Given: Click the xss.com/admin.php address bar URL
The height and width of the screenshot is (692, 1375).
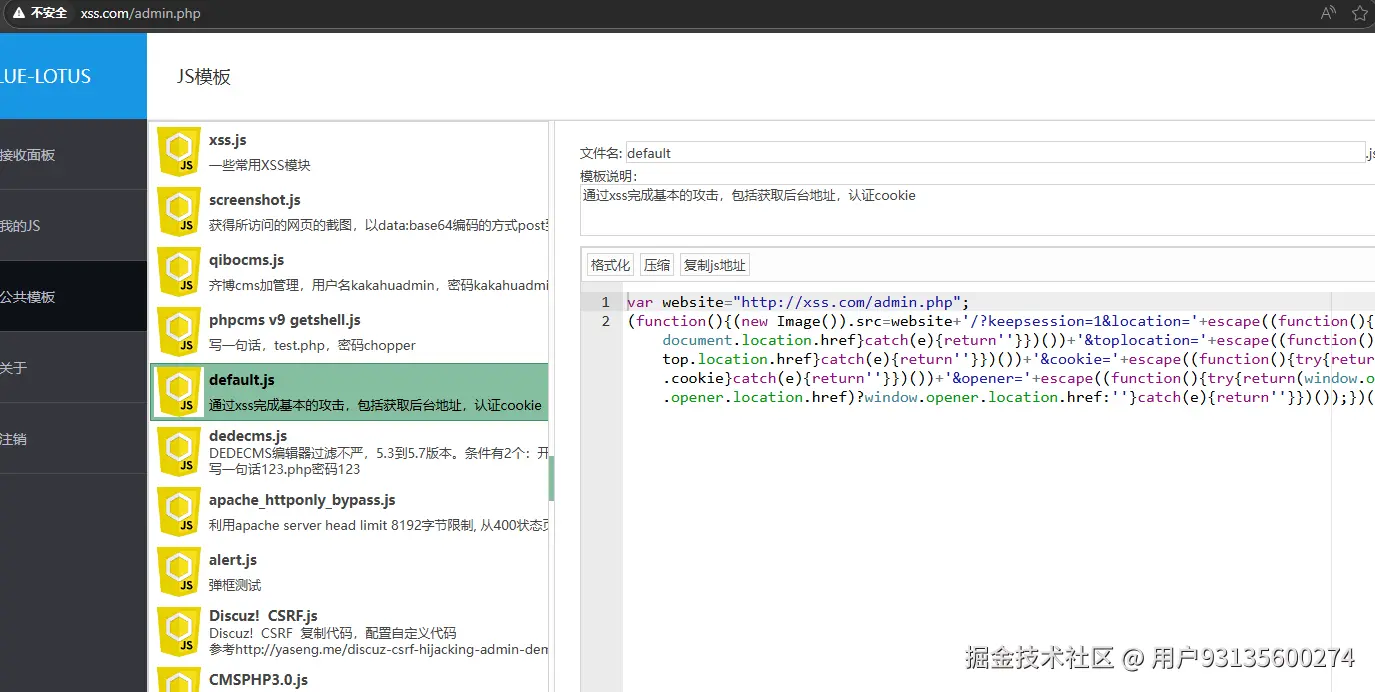Looking at the screenshot, I should [140, 13].
